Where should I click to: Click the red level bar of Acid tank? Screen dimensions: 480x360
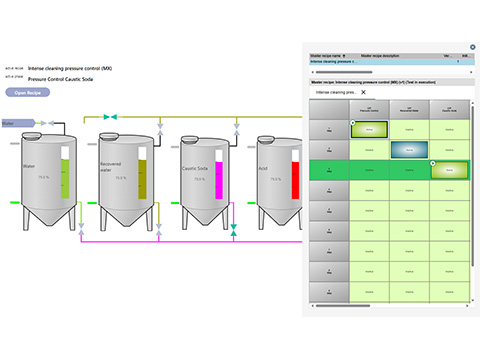point(295,180)
